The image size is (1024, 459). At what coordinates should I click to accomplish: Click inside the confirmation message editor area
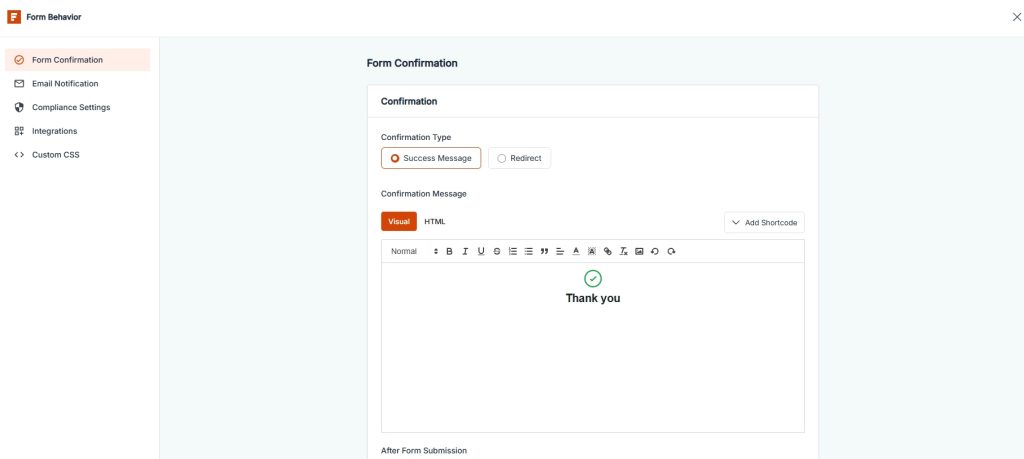(x=593, y=347)
